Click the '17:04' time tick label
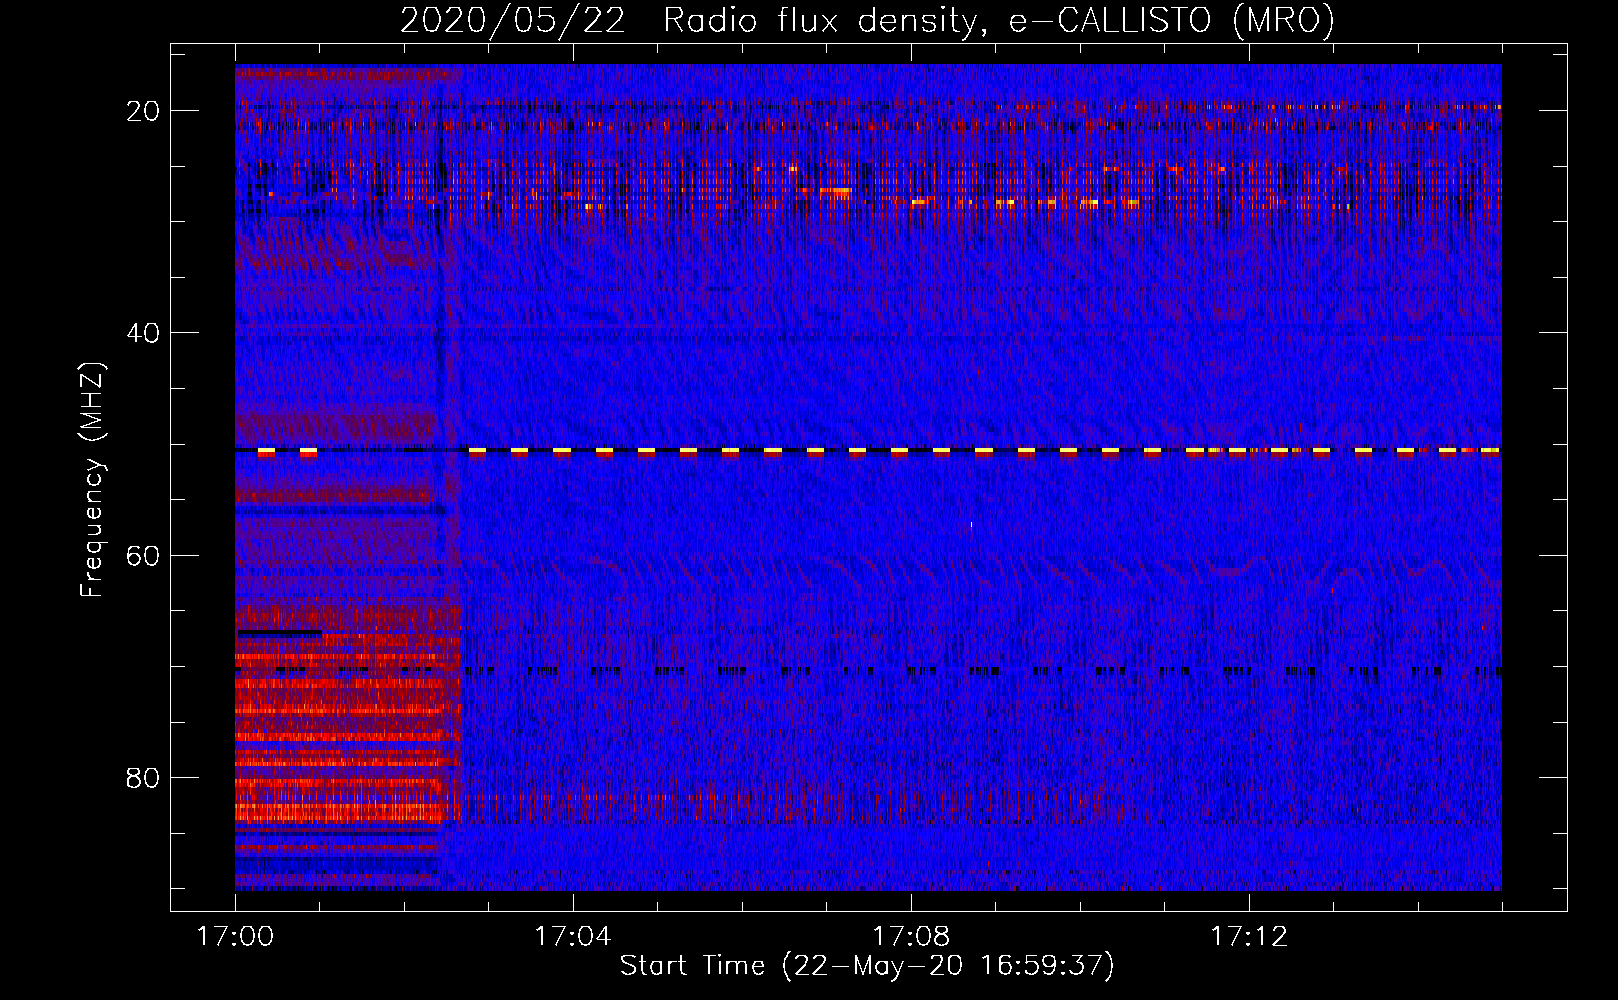1618x1000 pixels. pyautogui.click(x=572, y=937)
